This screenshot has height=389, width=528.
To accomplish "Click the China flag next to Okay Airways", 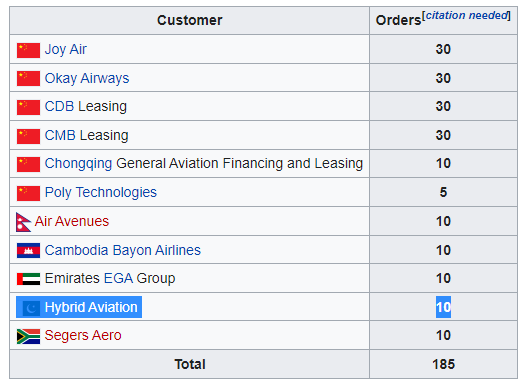I will (x=28, y=78).
